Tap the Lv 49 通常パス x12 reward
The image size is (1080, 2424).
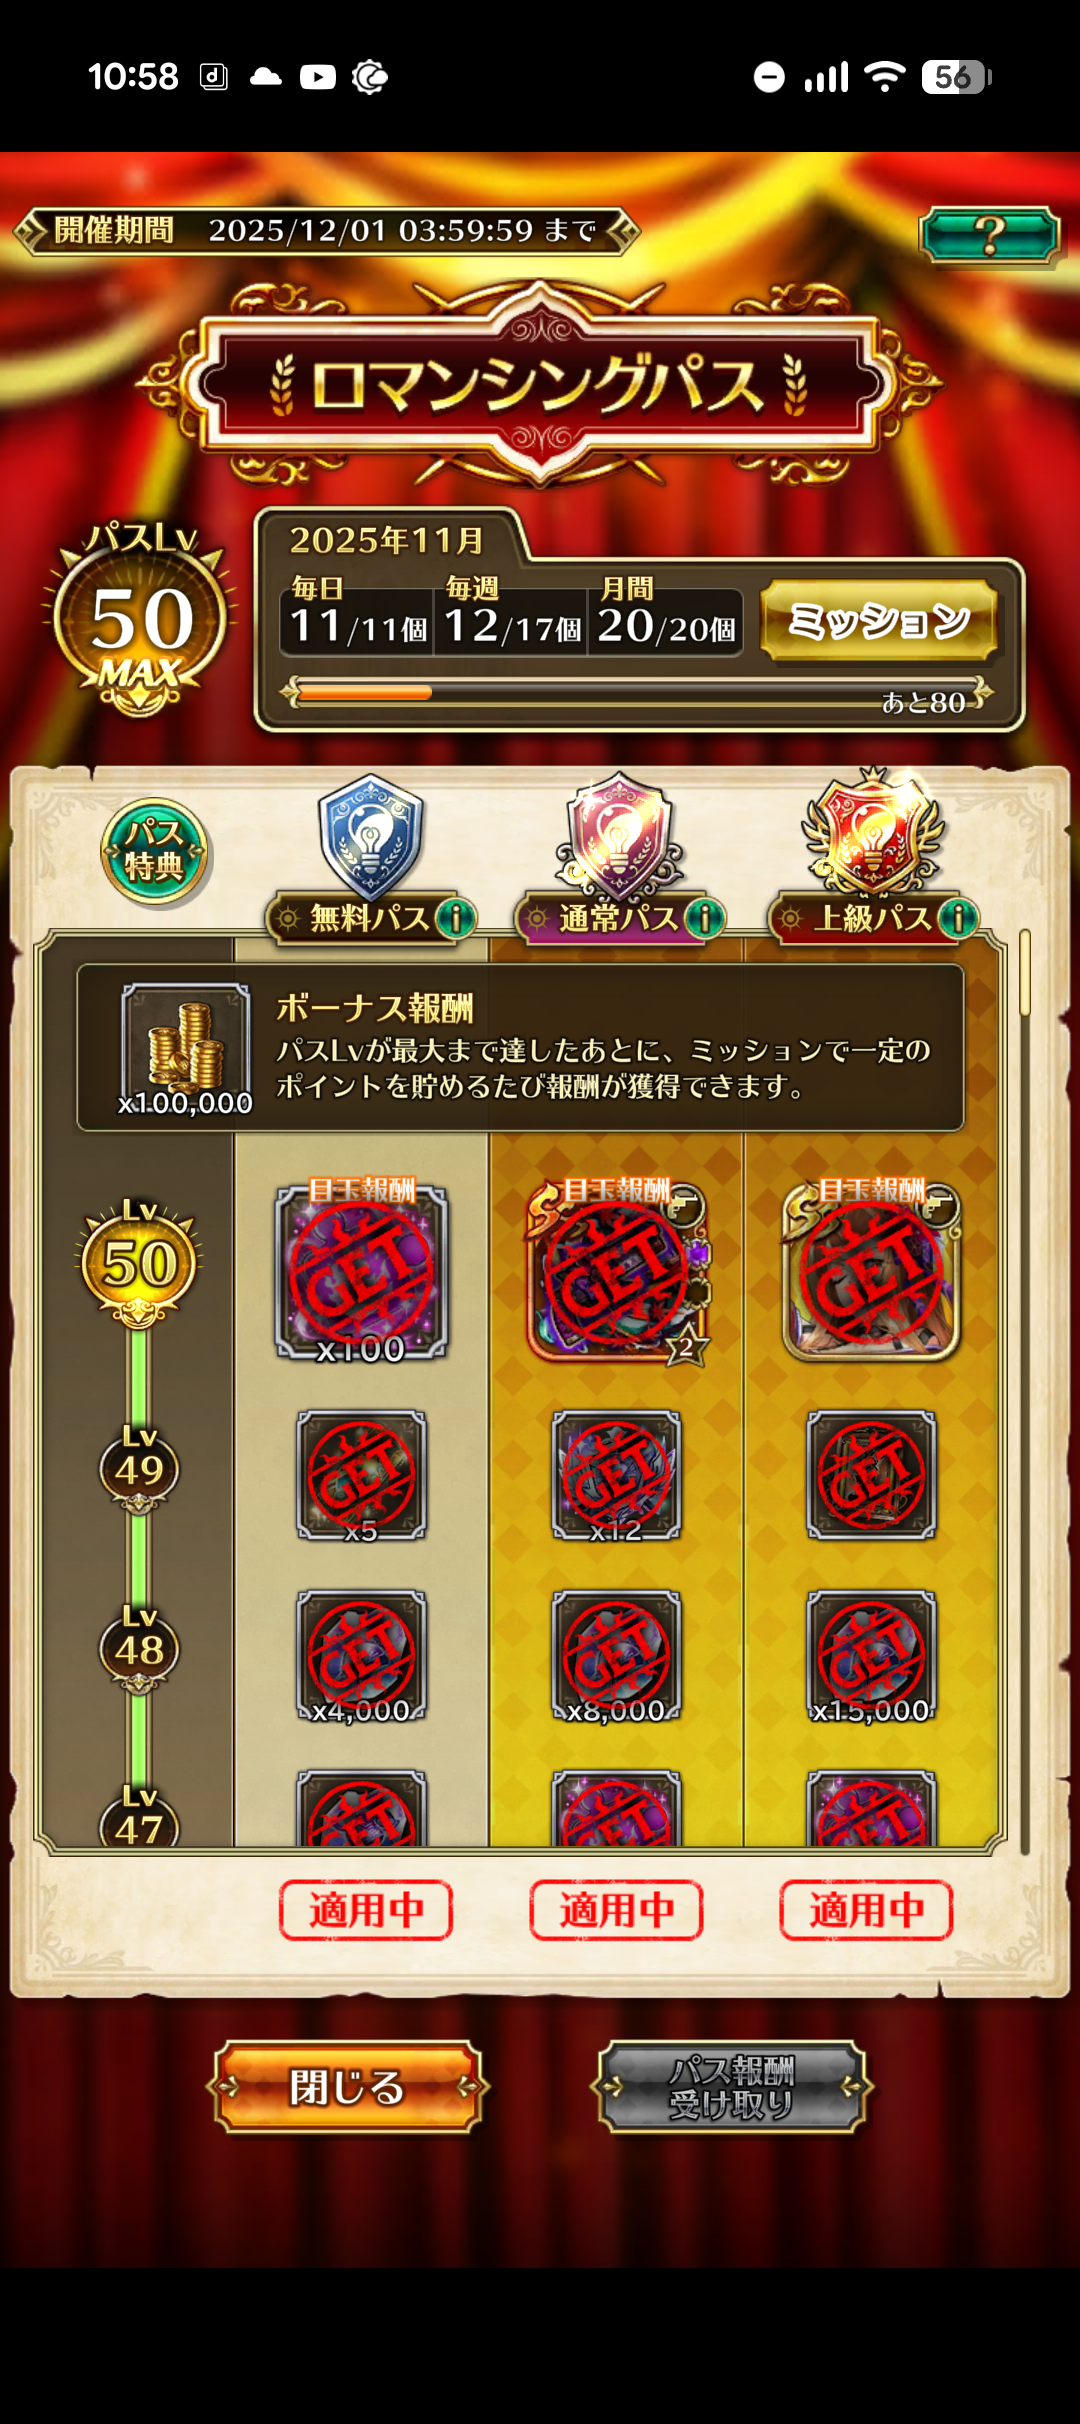click(617, 1476)
